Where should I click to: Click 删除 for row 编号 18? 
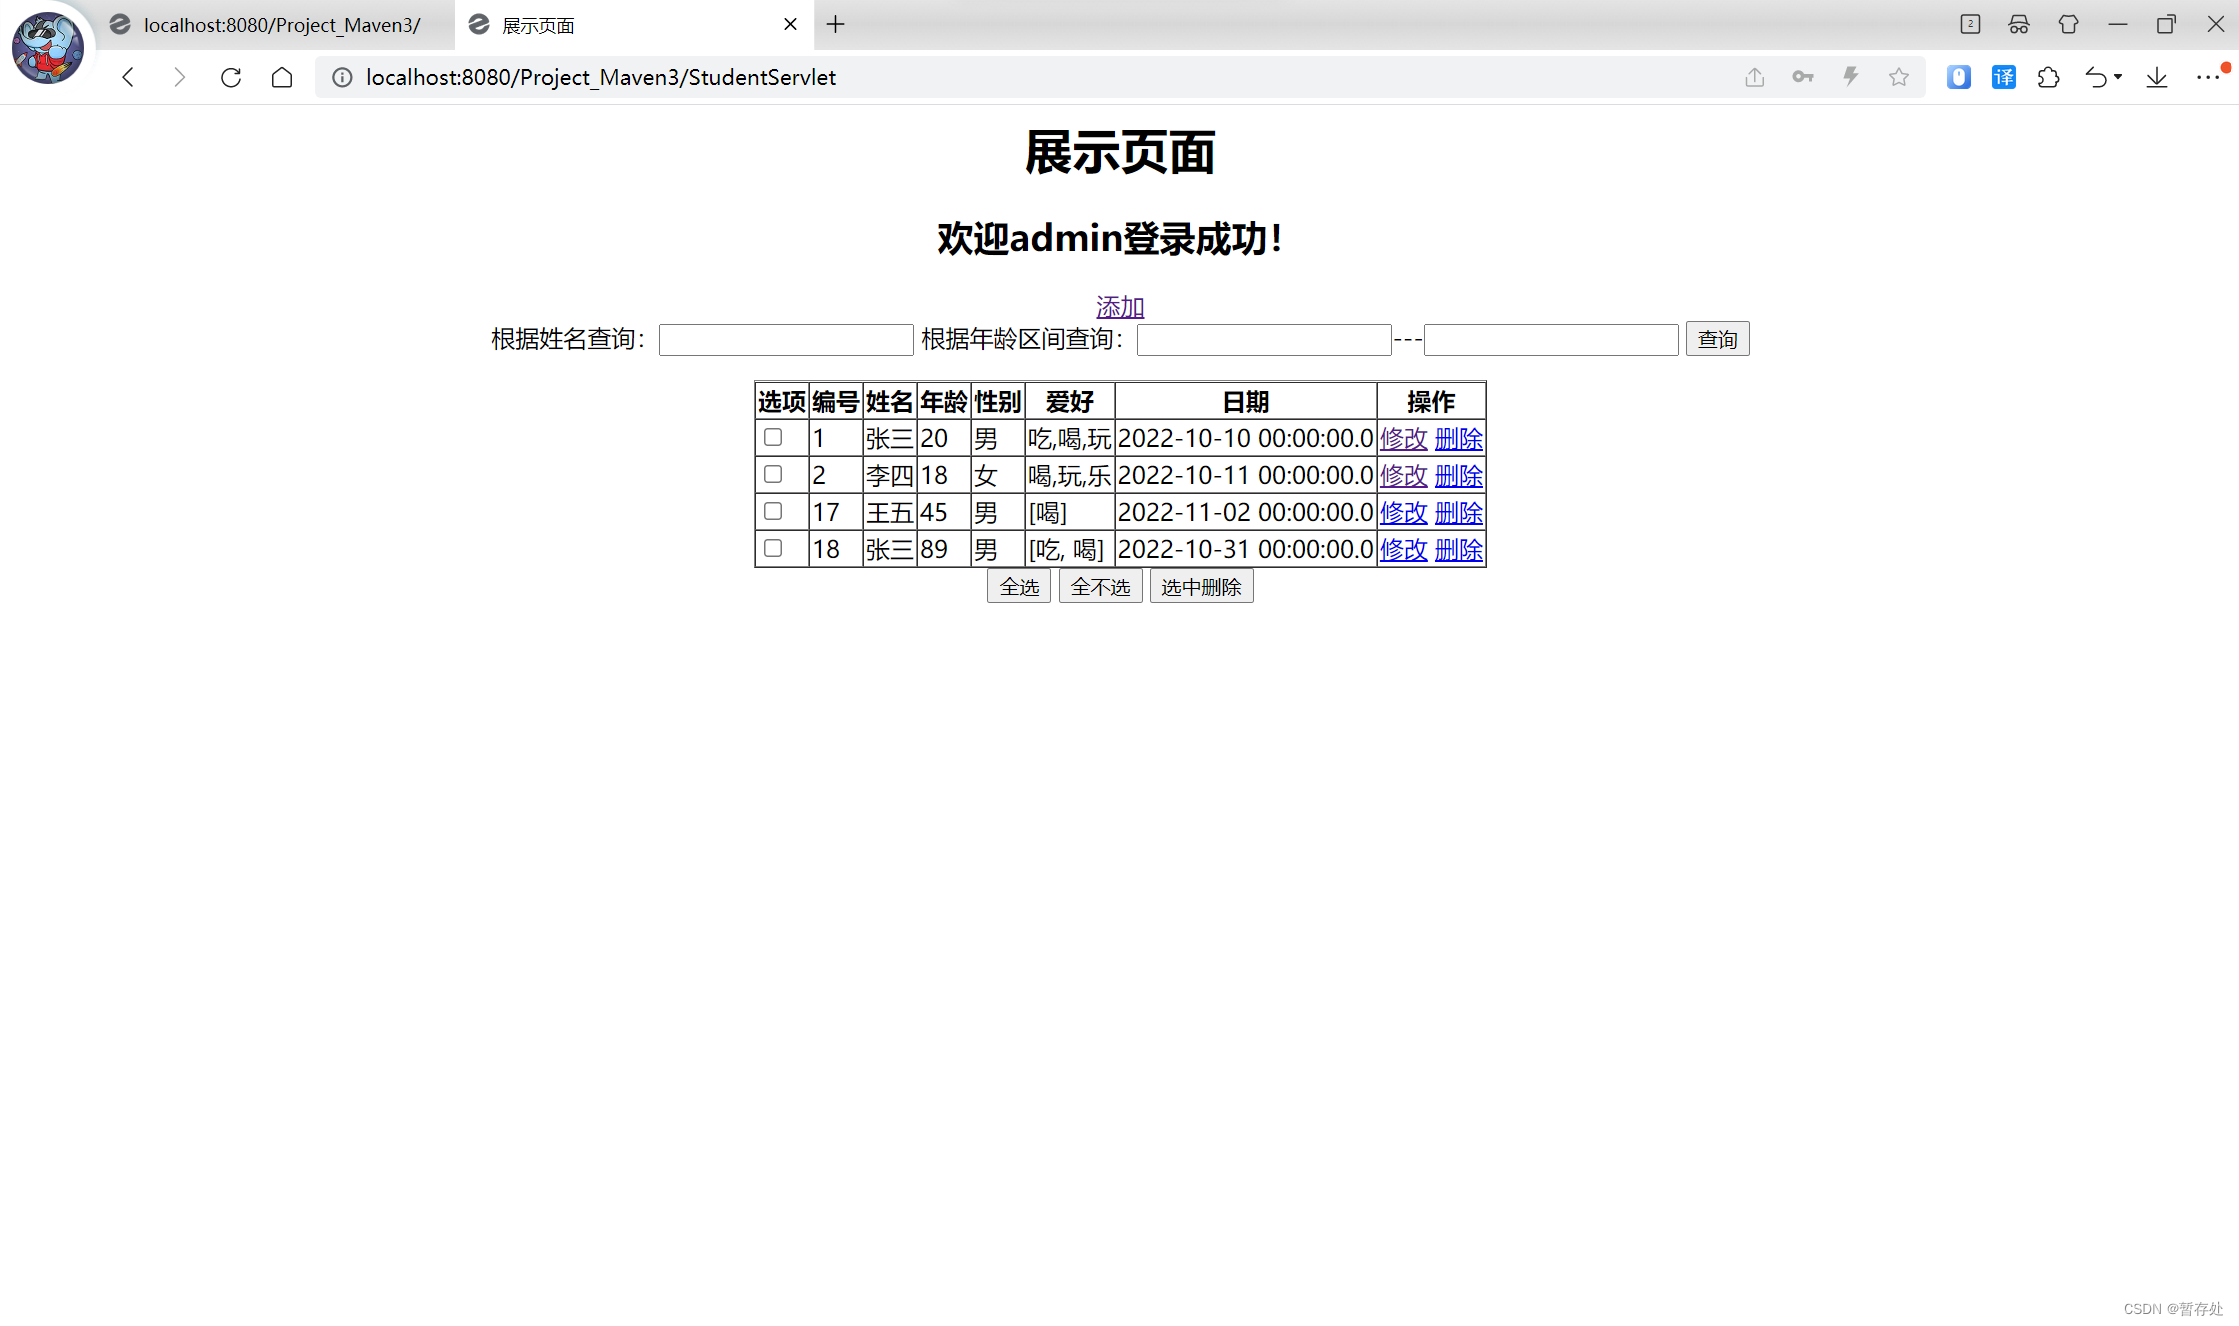tap(1458, 549)
